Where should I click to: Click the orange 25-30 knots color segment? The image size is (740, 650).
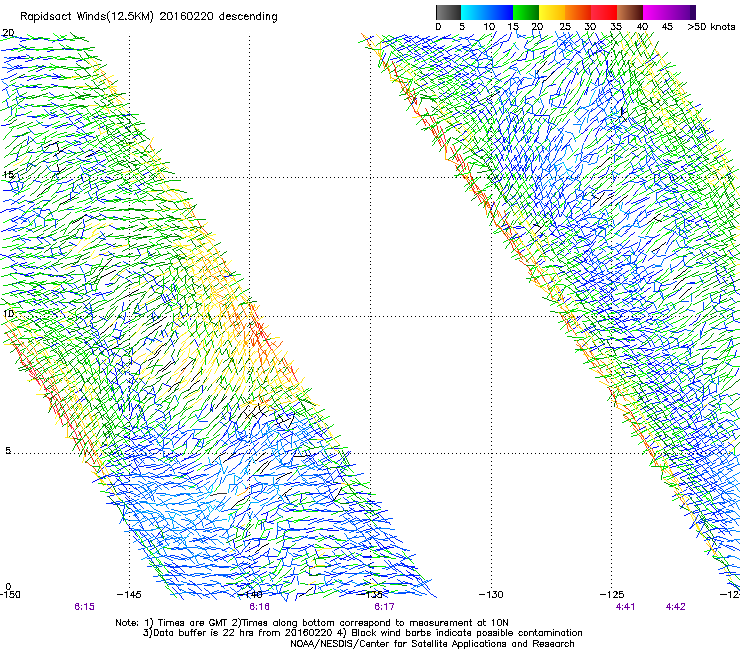[578, 12]
